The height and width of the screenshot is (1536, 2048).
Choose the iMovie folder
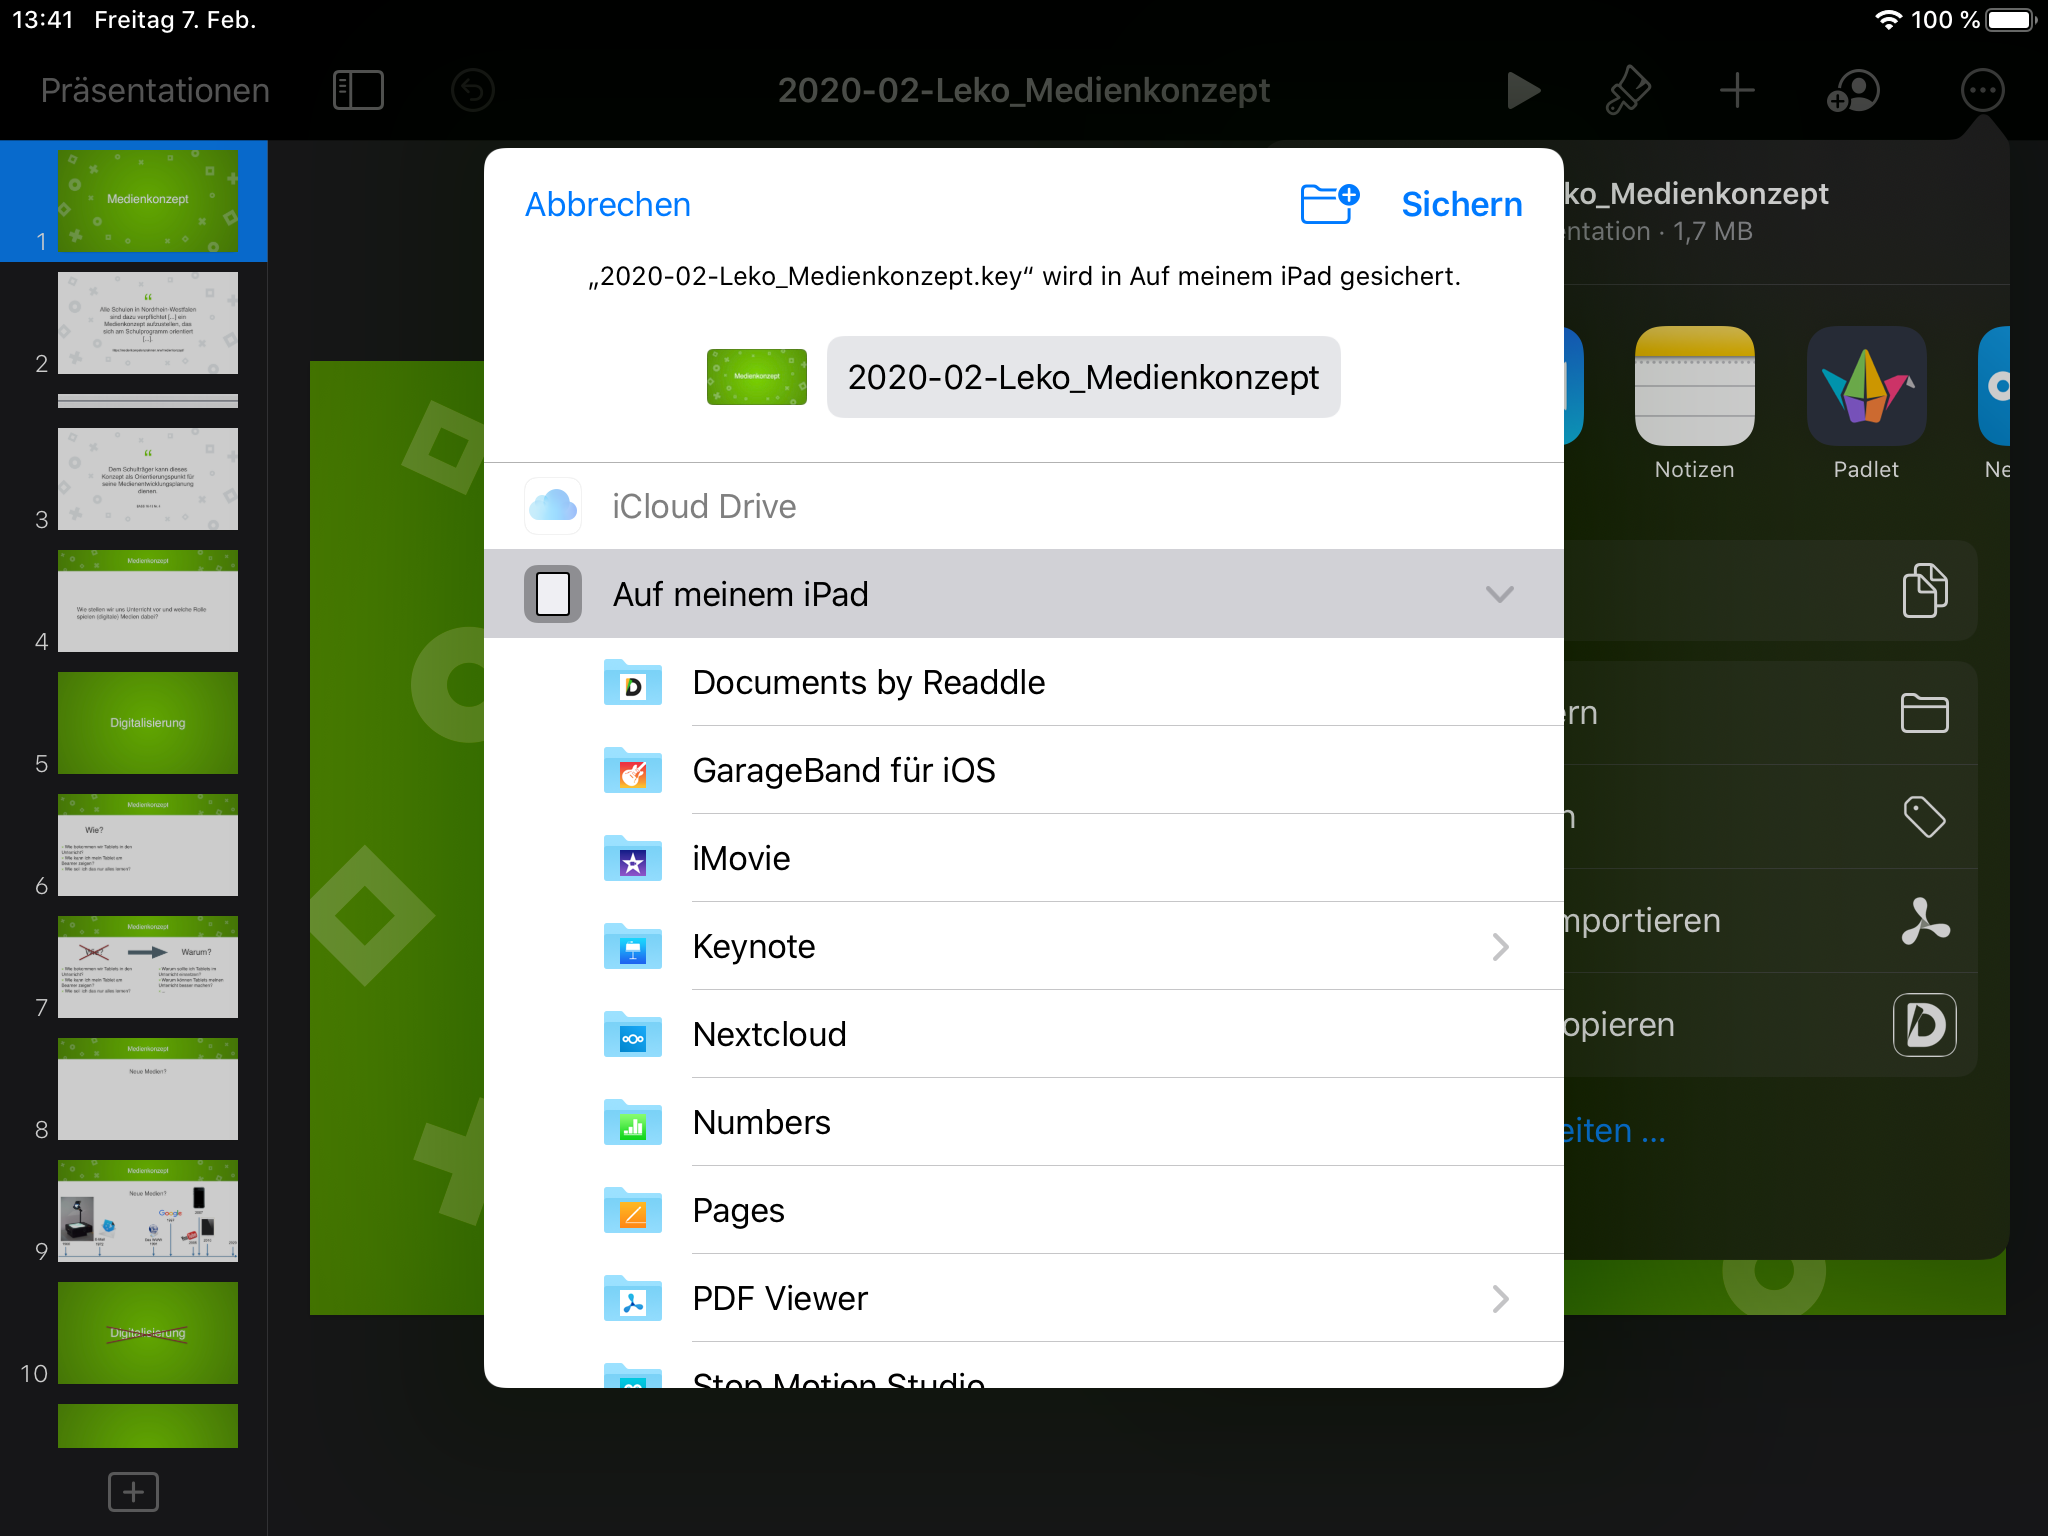[x=1024, y=858]
